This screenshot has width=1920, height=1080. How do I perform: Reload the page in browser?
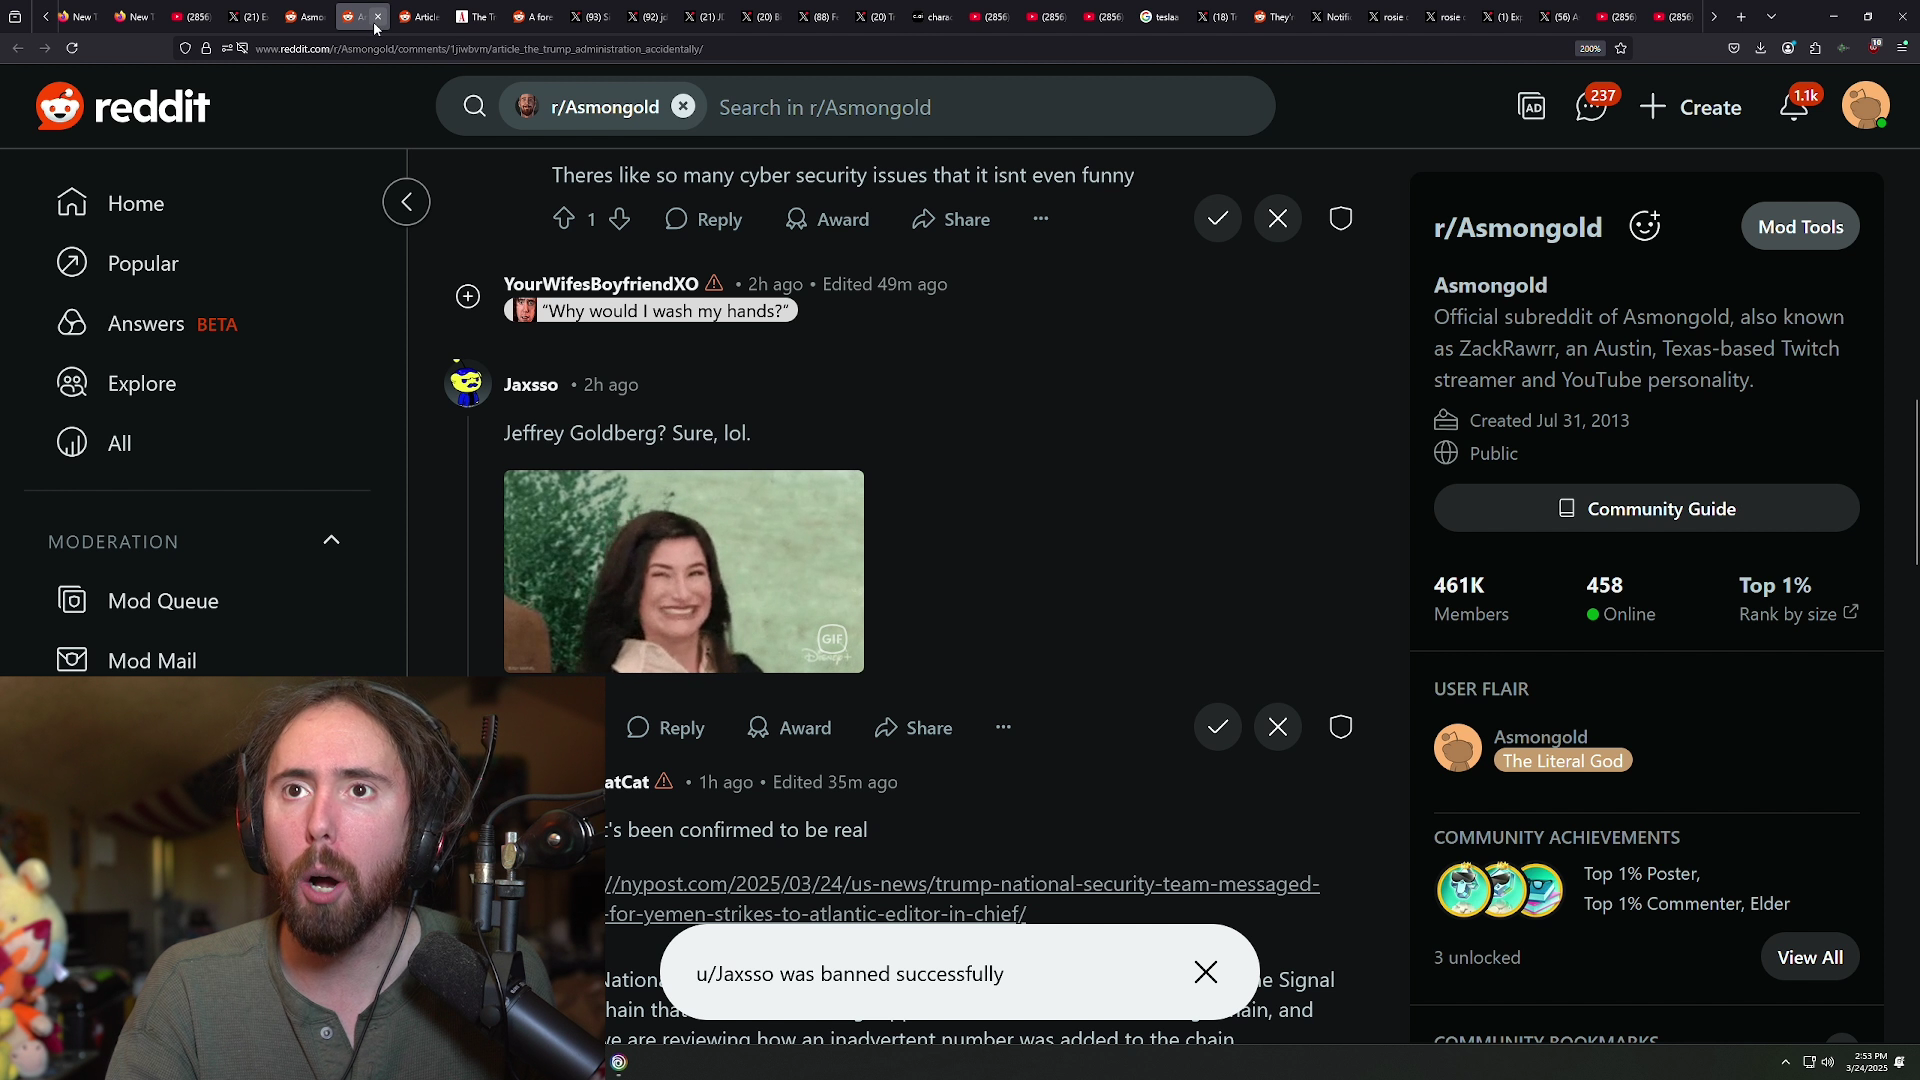pos(72,48)
